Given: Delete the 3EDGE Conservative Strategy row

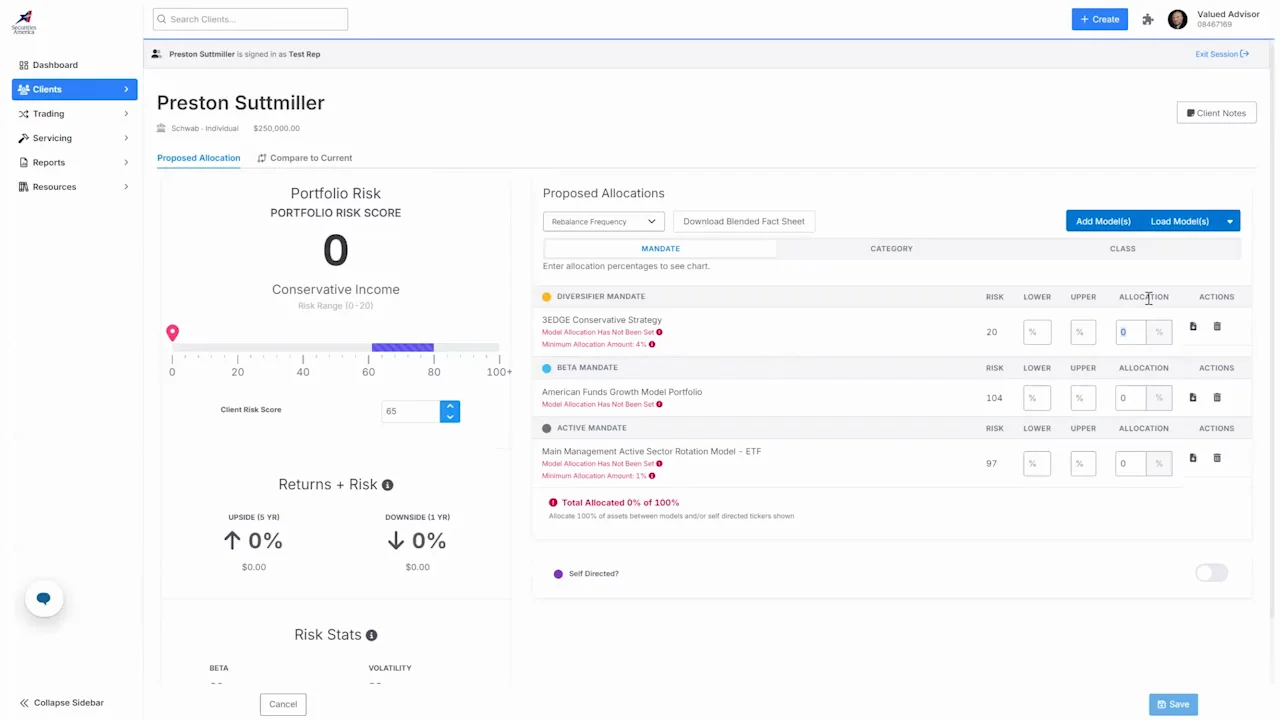Looking at the screenshot, I should [x=1217, y=327].
